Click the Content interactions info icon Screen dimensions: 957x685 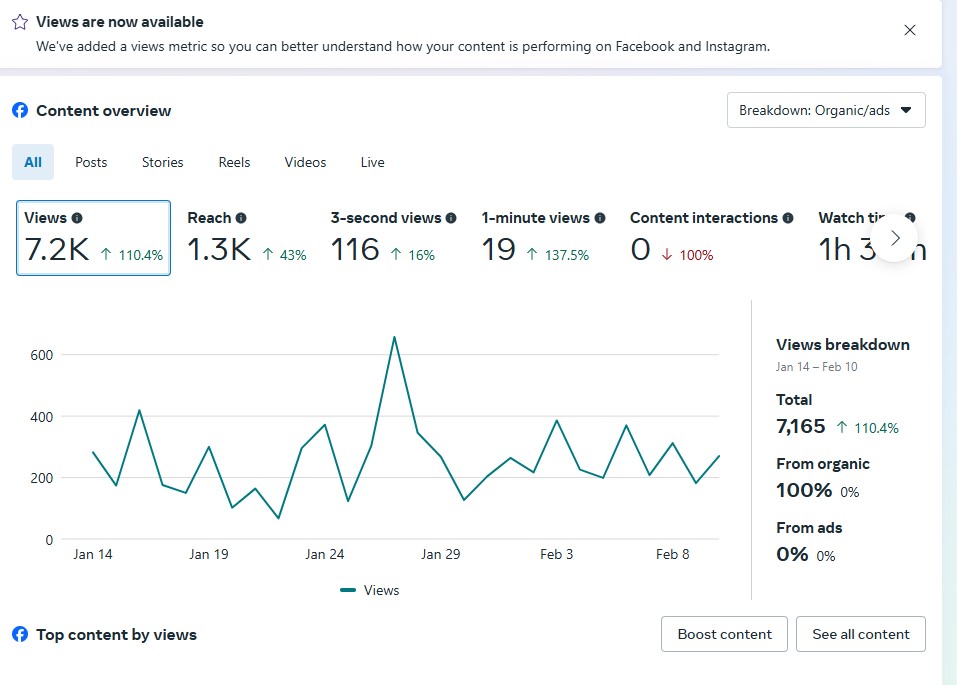(x=788, y=218)
